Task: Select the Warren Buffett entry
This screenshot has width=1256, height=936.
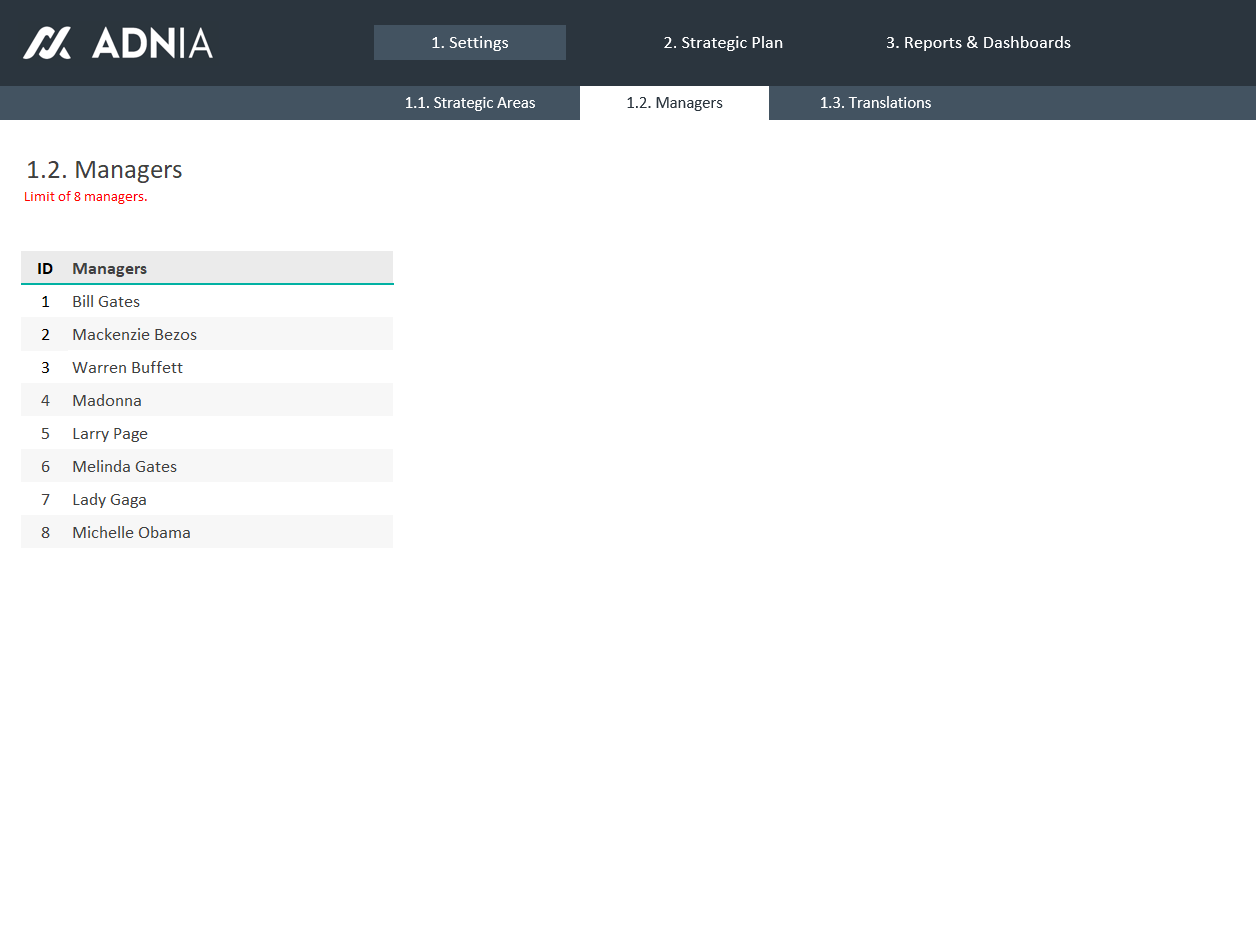Action: point(127,368)
